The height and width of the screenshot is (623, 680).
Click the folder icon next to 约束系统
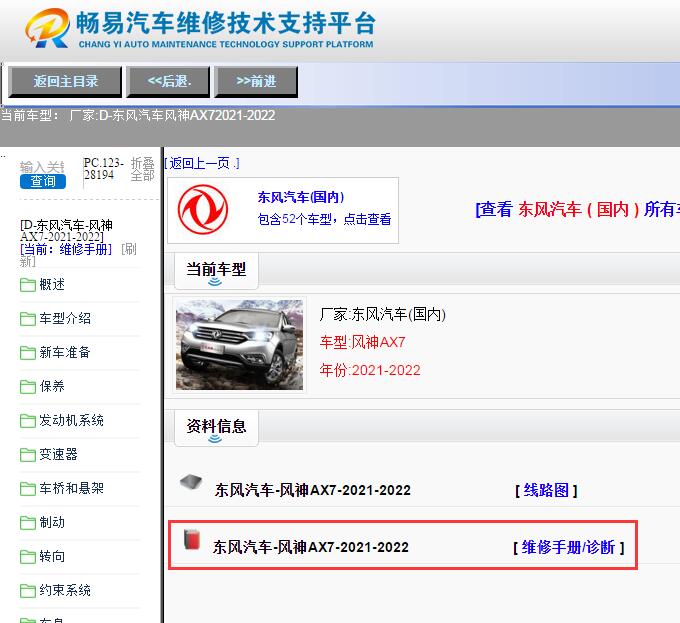tap(28, 590)
